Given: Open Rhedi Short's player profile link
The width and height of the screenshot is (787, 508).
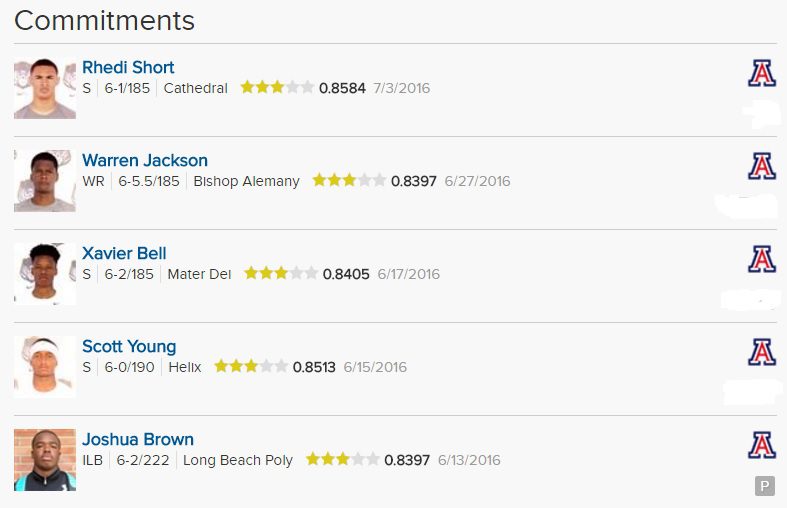Looking at the screenshot, I should click(x=128, y=67).
